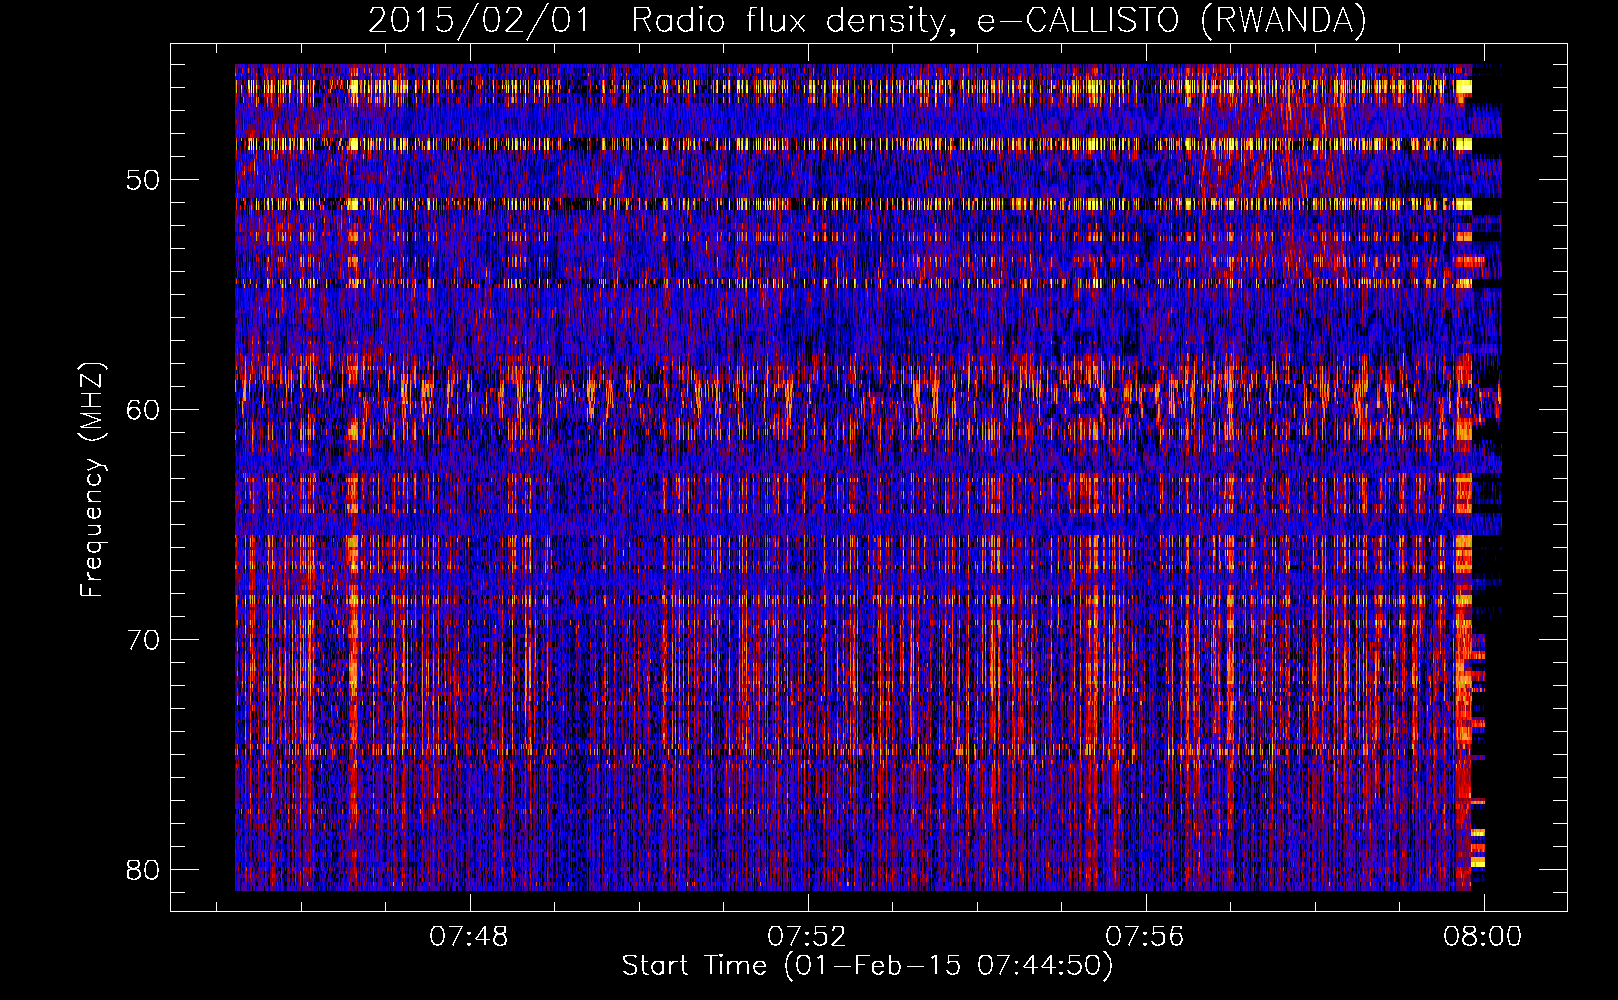Click the 'Frequency (MHZ)' axis label
This screenshot has height=1000, width=1618.
click(92, 480)
